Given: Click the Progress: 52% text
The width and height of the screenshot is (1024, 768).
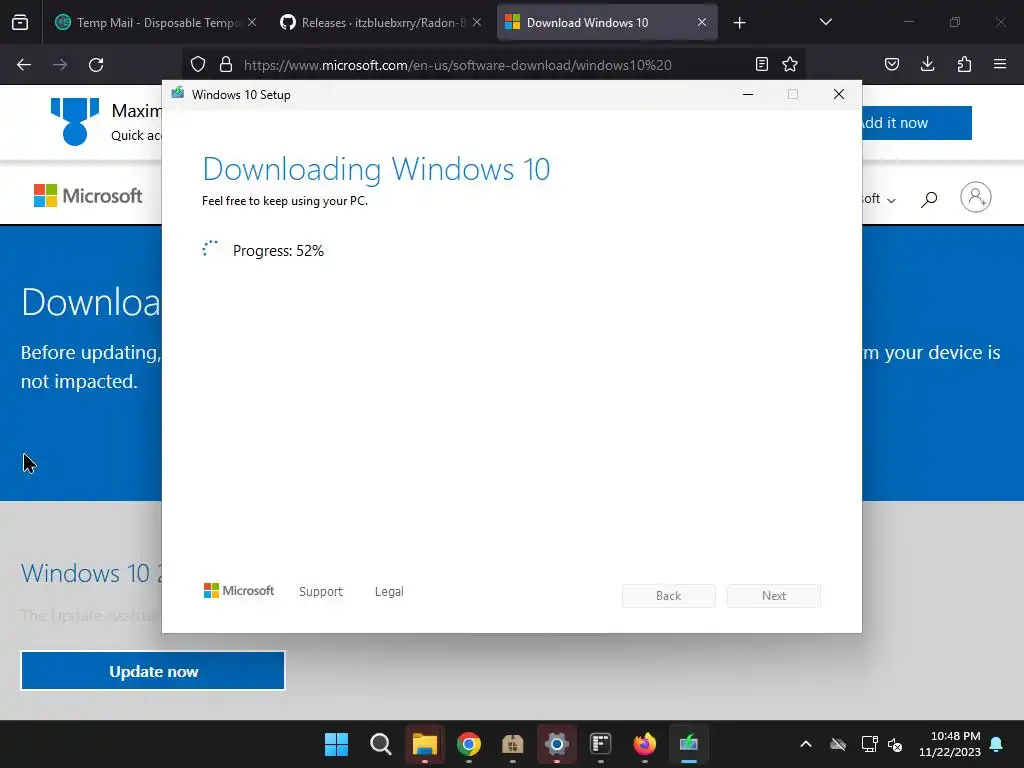Looking at the screenshot, I should click(x=278, y=251).
